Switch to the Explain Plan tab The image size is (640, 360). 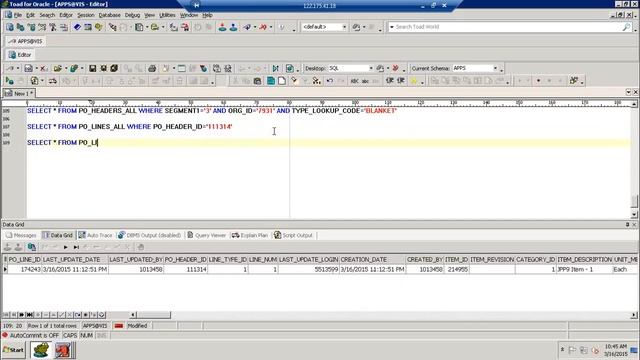click(x=250, y=235)
